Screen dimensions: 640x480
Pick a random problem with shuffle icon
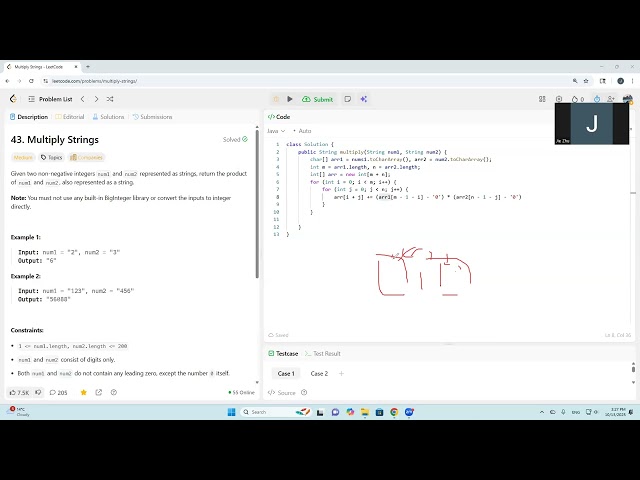[110, 99]
